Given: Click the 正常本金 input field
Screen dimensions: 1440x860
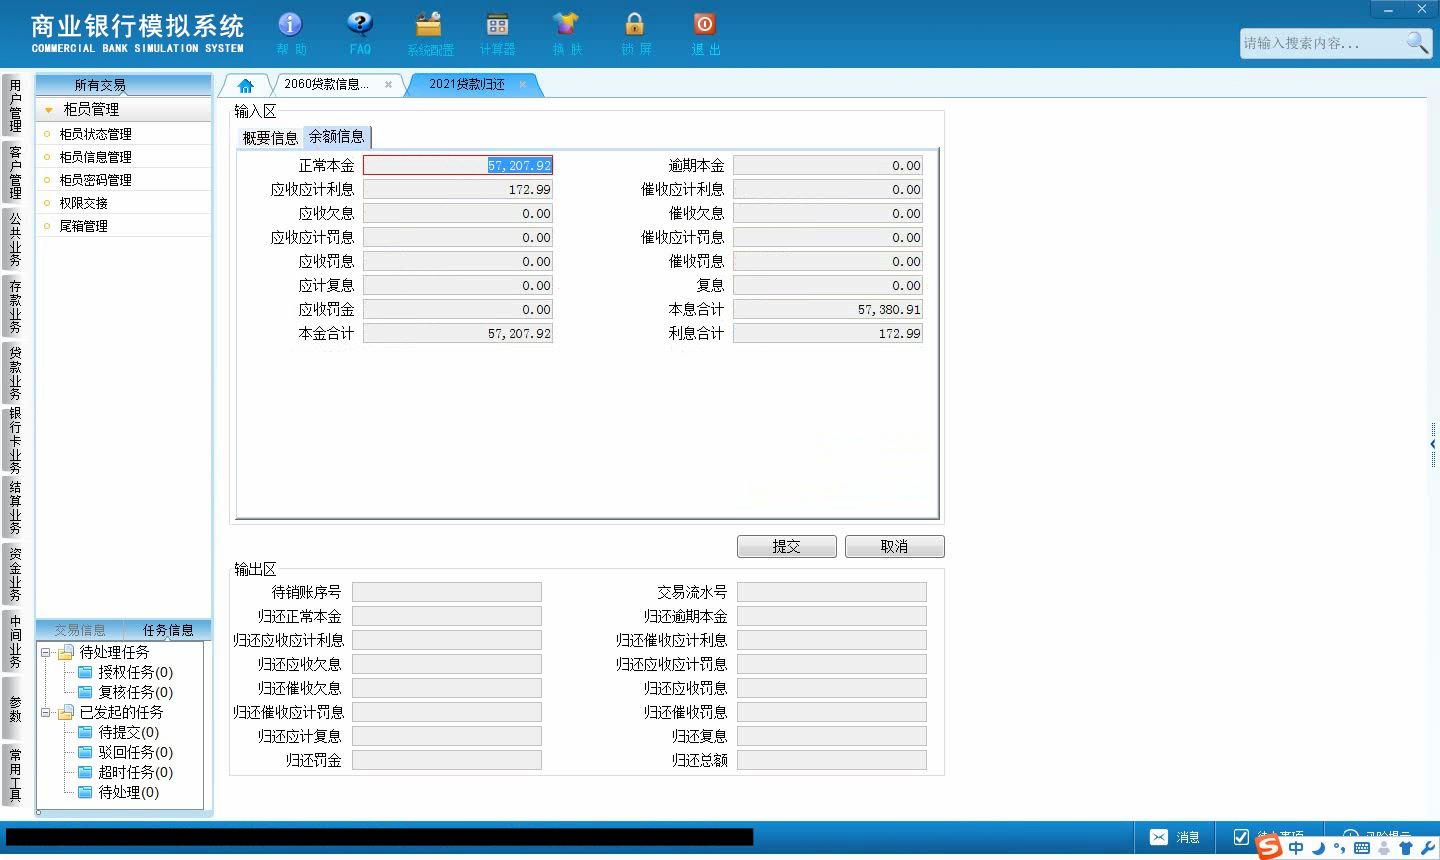Looking at the screenshot, I should (458, 165).
